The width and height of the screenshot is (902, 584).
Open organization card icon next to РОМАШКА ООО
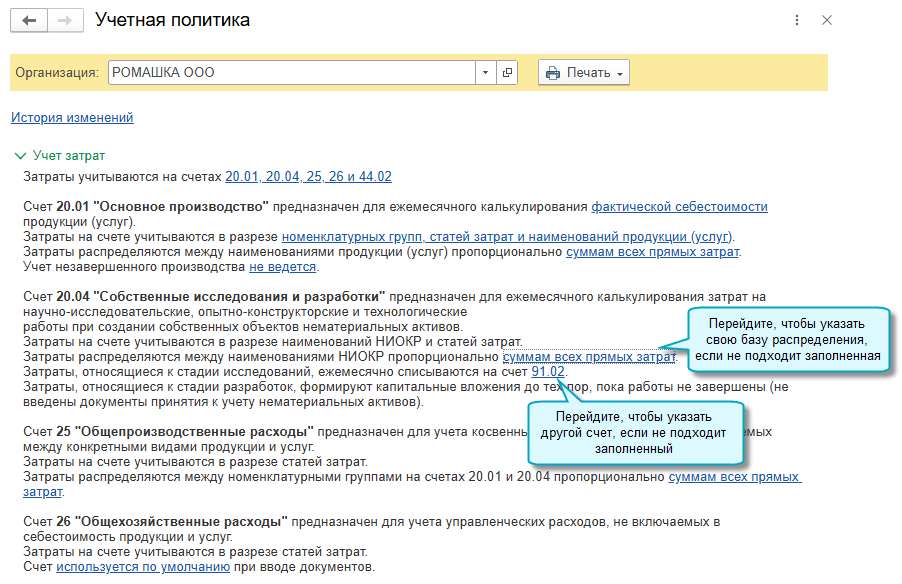click(507, 73)
